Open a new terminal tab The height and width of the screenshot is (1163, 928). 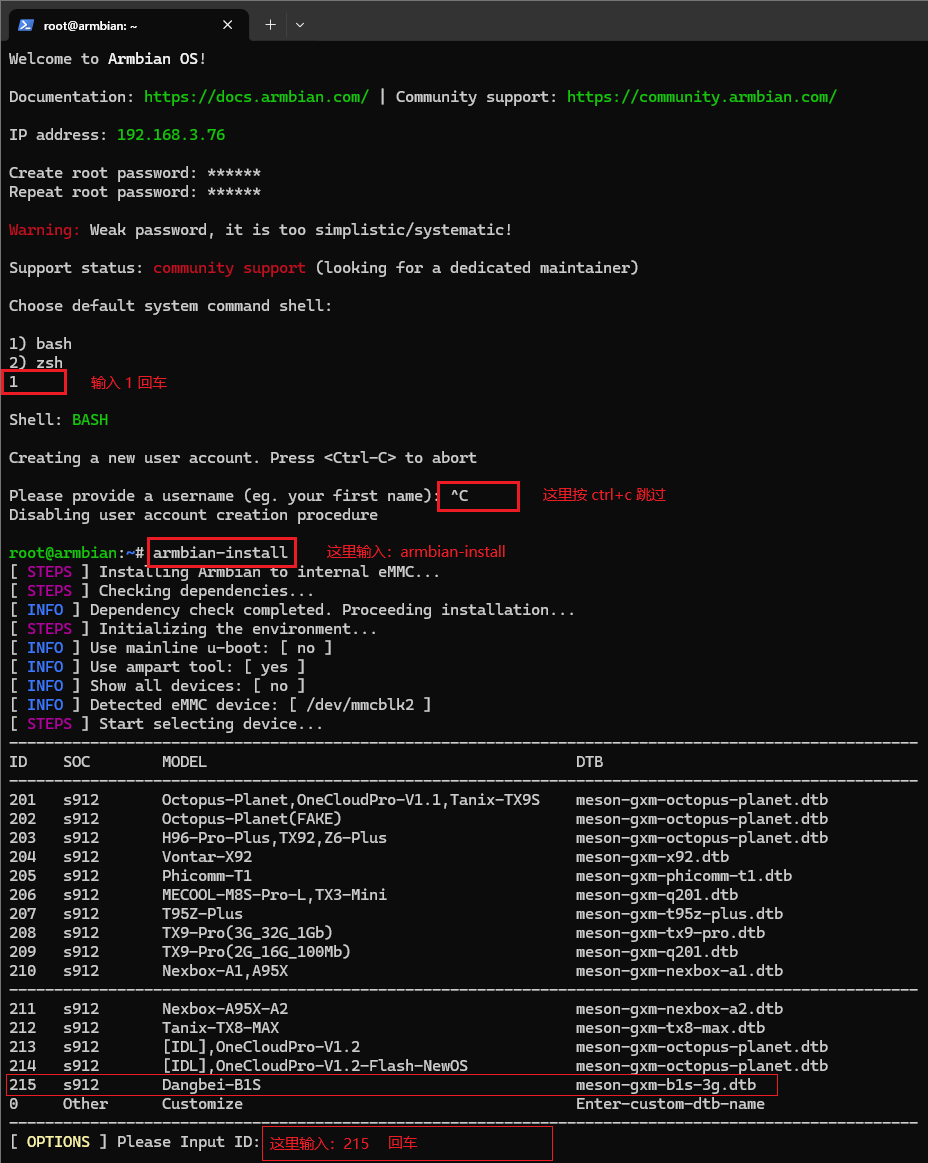(x=271, y=25)
